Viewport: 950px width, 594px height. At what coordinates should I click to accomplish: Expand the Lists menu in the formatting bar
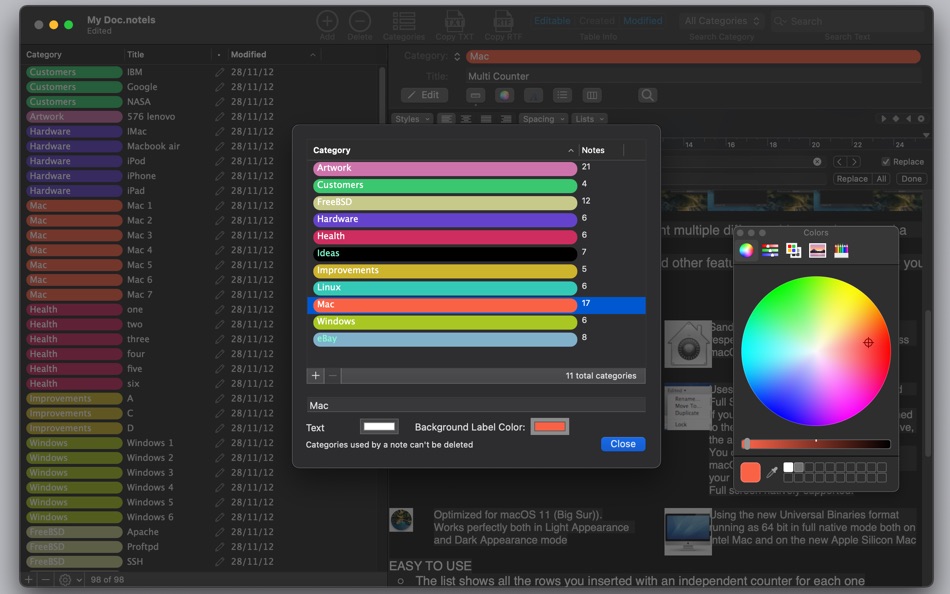click(591, 118)
